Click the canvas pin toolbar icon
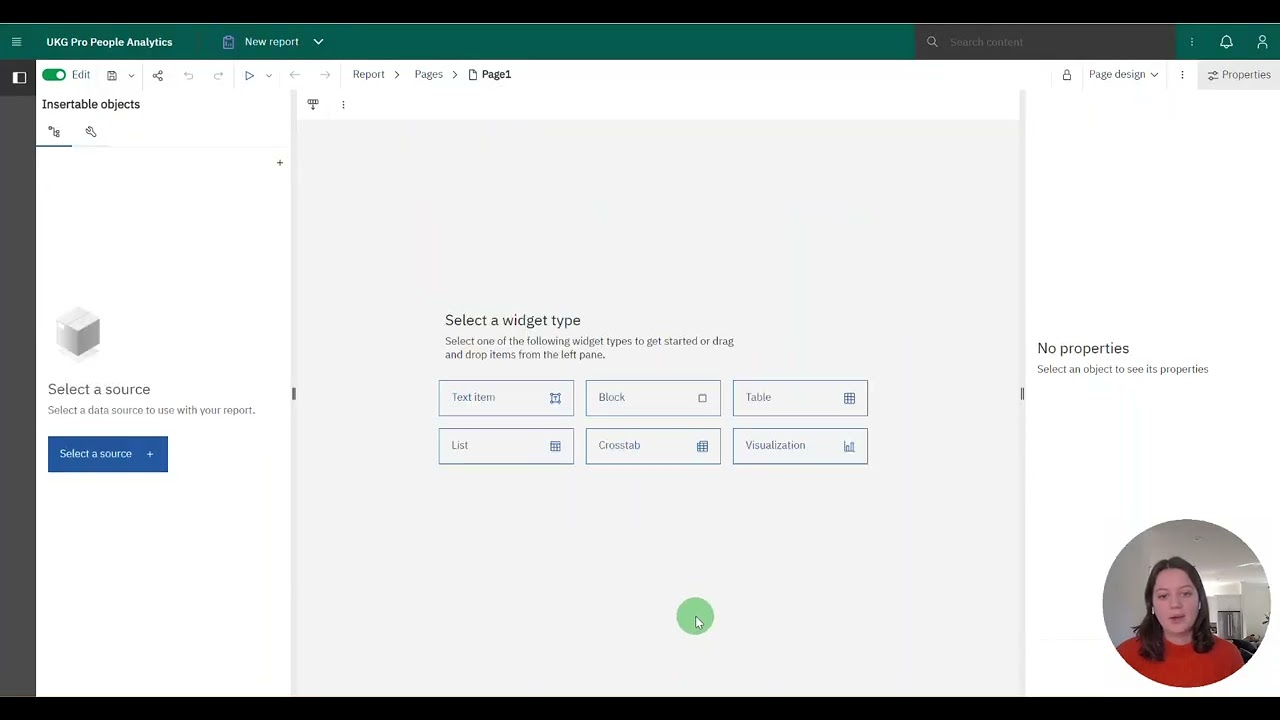The height and width of the screenshot is (720, 1280). point(313,104)
